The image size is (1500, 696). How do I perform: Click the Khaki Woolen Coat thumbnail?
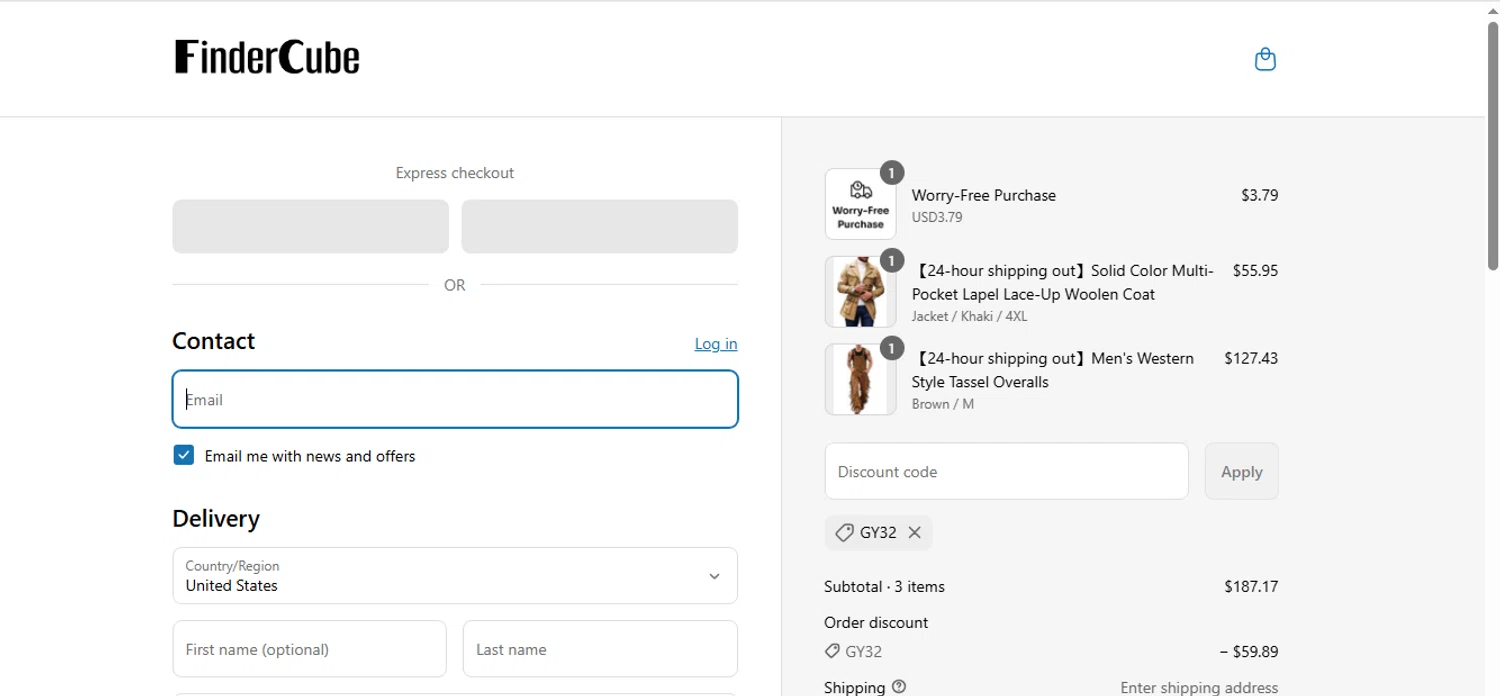860,292
